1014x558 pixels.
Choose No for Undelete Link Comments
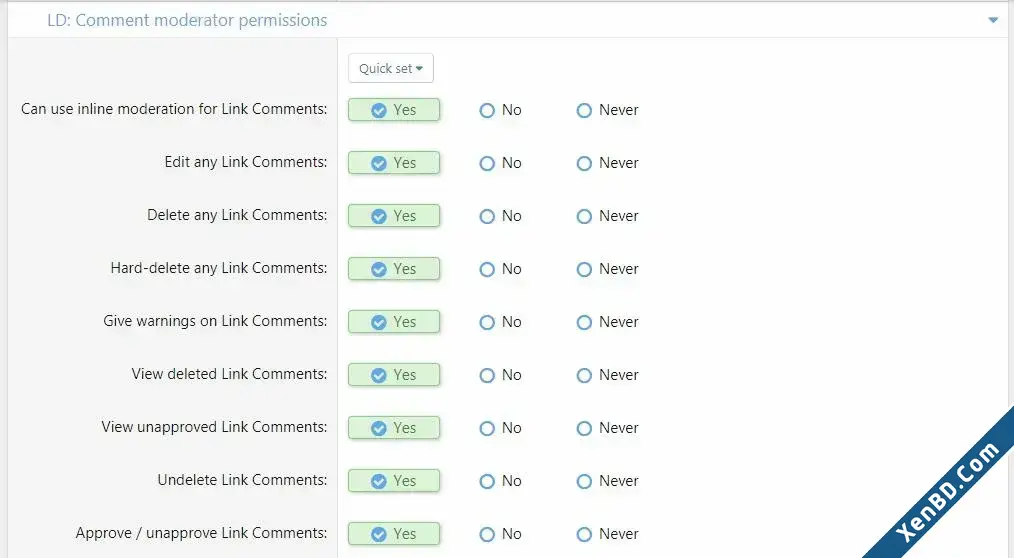(x=500, y=481)
